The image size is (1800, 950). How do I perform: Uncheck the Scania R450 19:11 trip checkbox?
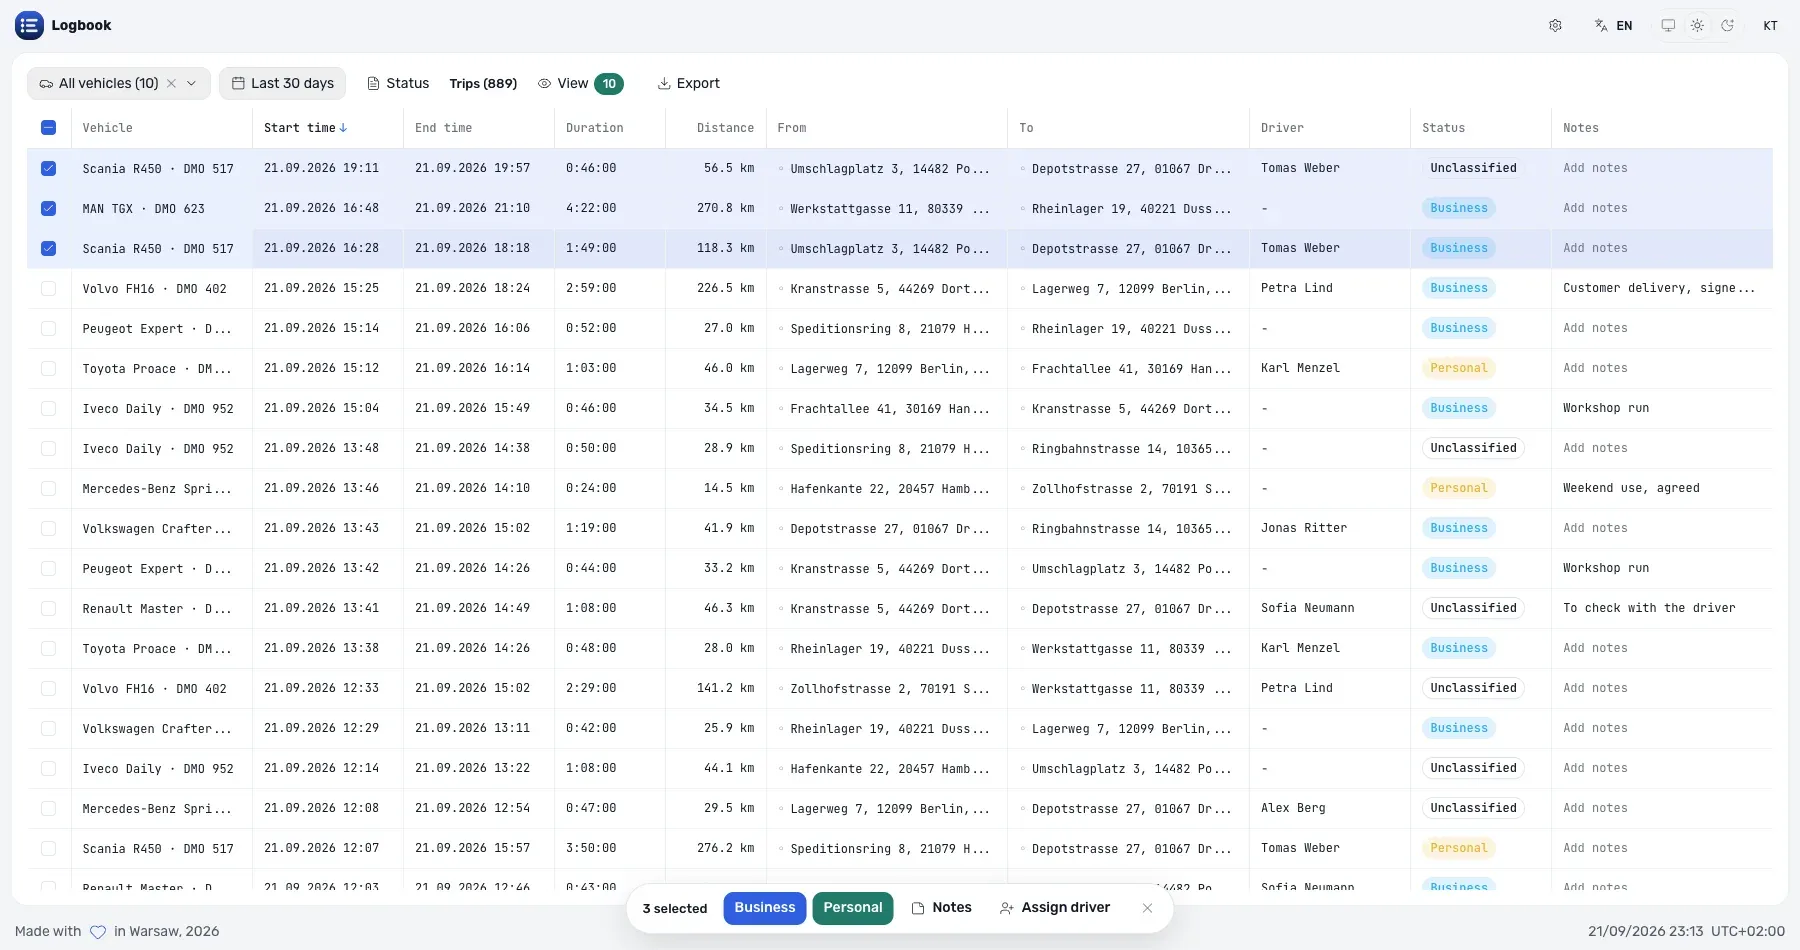pyautogui.click(x=49, y=168)
